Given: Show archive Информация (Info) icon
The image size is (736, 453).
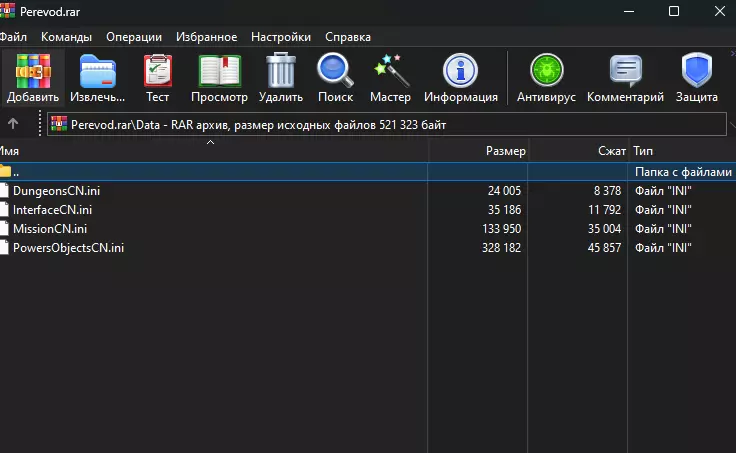Looking at the screenshot, I should pos(460,70).
